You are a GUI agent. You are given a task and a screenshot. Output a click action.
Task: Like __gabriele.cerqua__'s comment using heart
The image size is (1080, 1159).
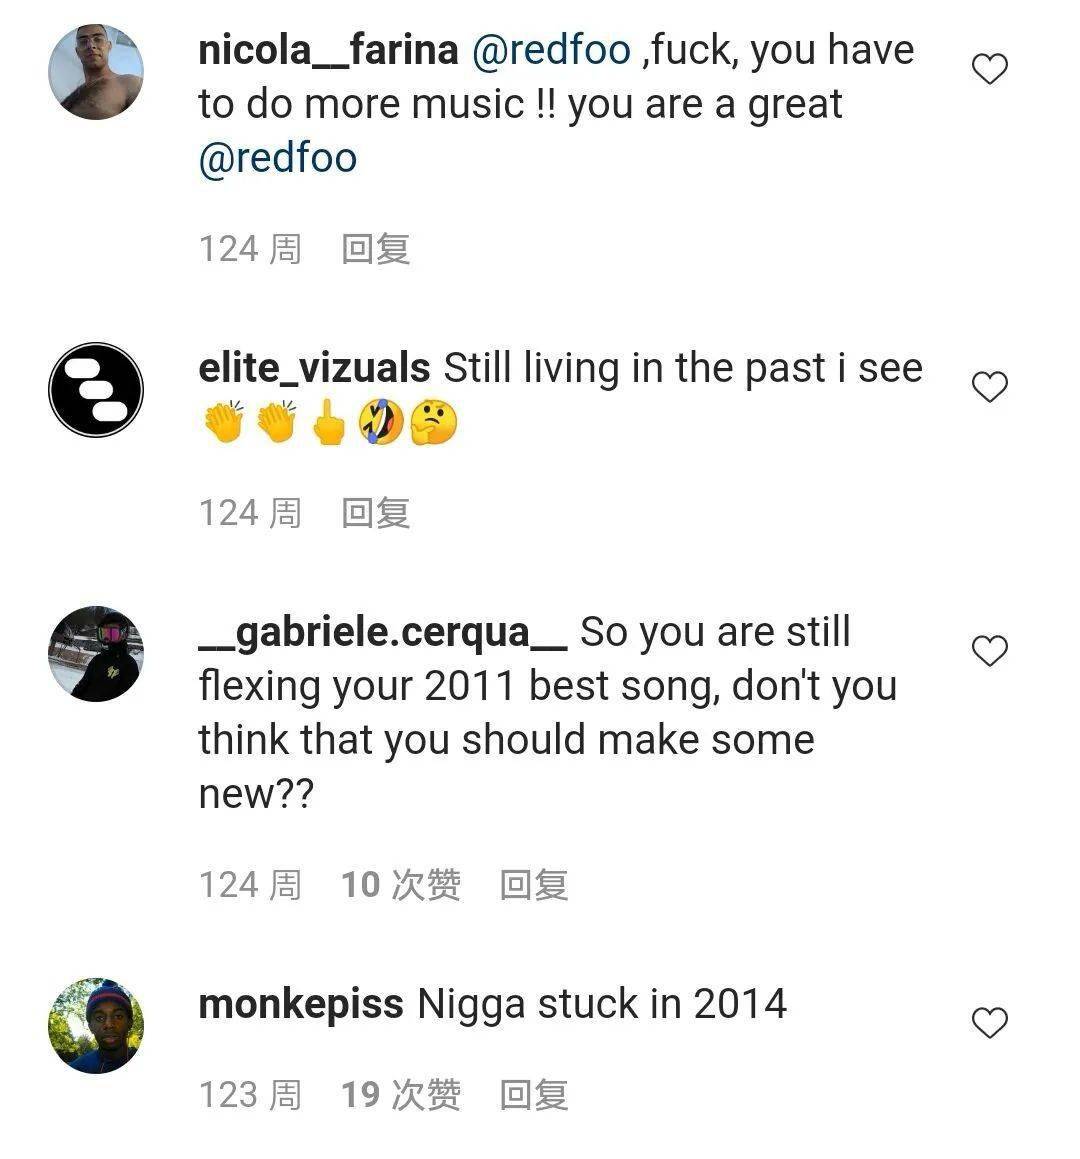point(989,651)
